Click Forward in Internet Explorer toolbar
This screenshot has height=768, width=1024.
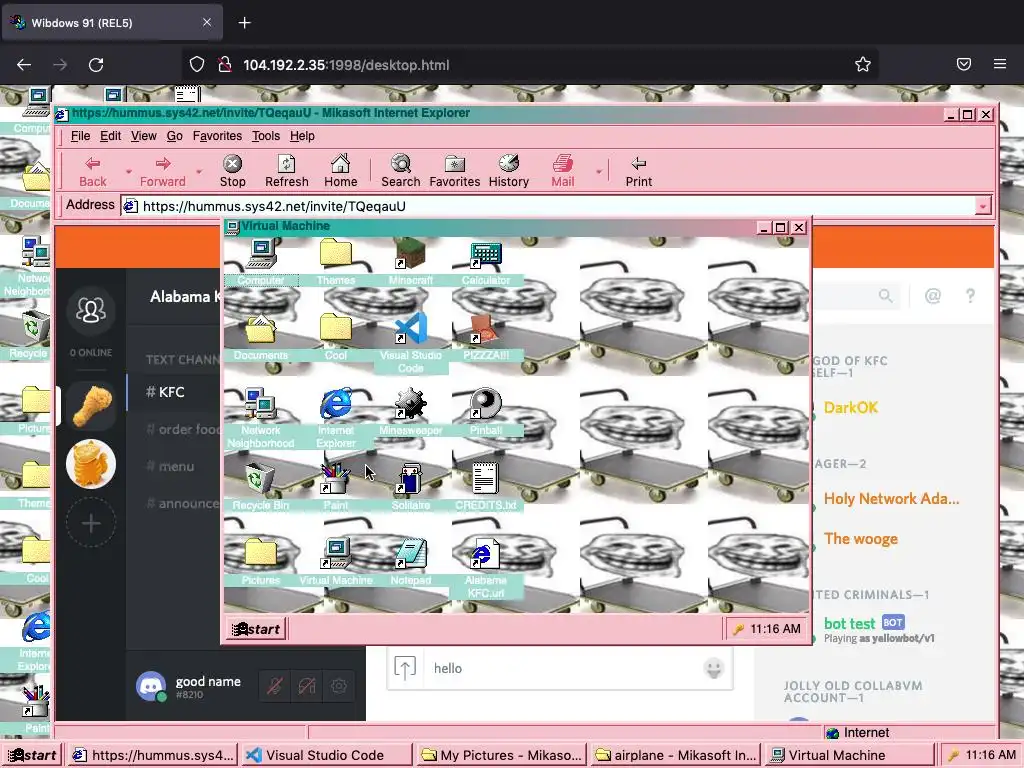pos(163,172)
